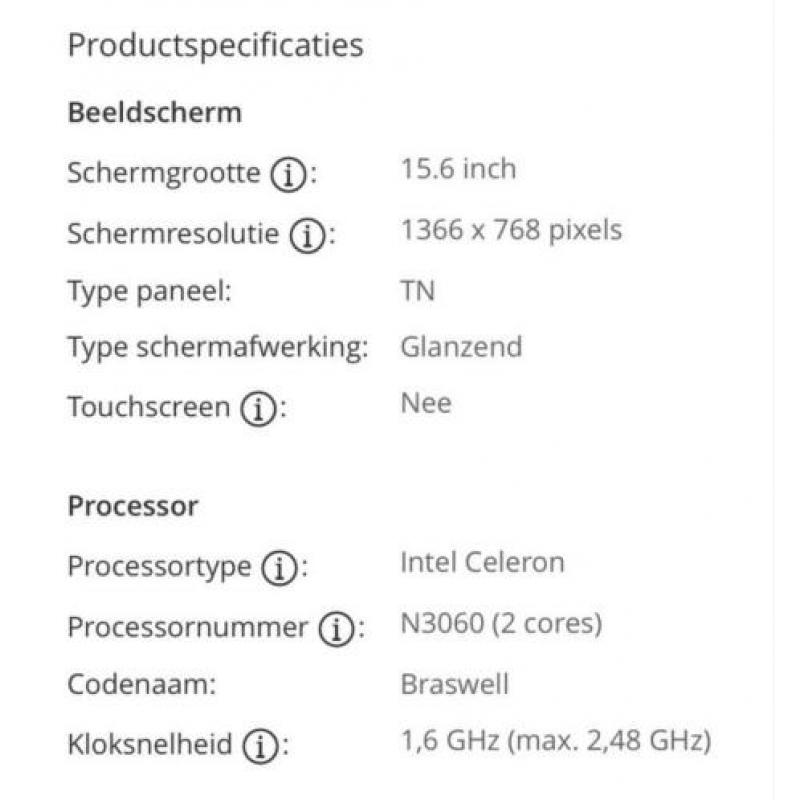800x800 pixels.
Task: Open Processornummer info icon
Action: 337,628
